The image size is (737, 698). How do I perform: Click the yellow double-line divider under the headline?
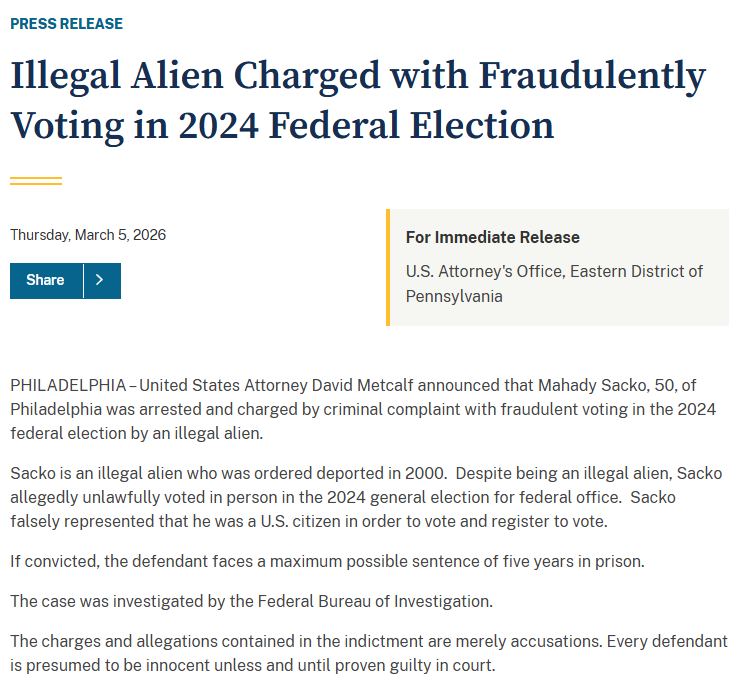(x=36, y=181)
